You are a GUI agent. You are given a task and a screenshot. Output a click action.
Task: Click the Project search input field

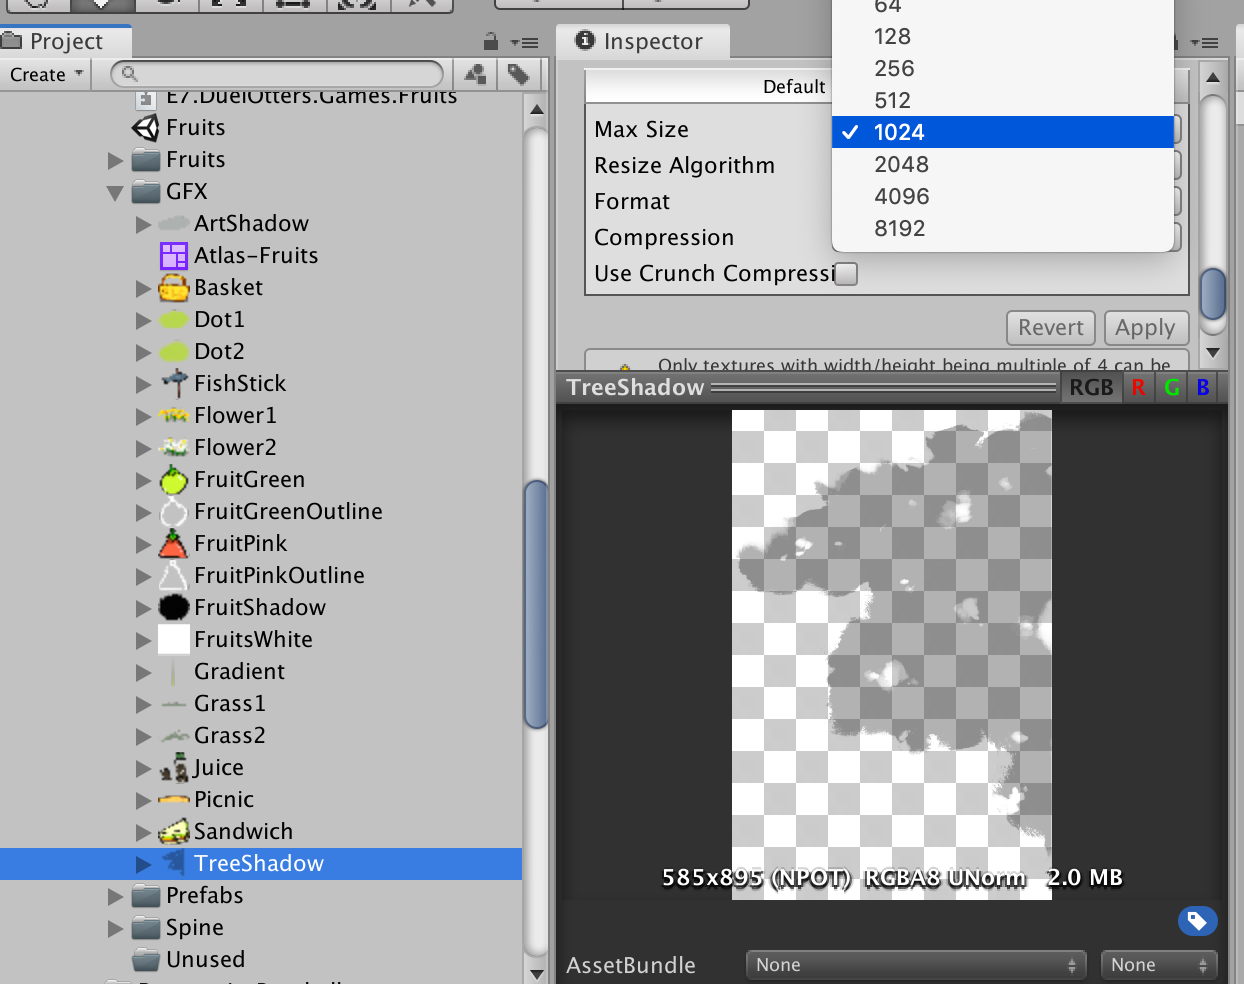[x=277, y=74]
